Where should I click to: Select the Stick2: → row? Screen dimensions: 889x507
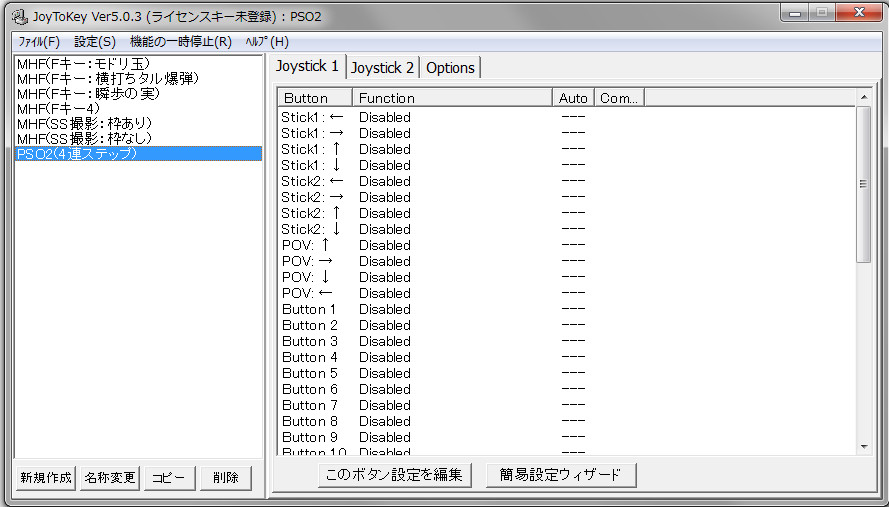point(567,197)
